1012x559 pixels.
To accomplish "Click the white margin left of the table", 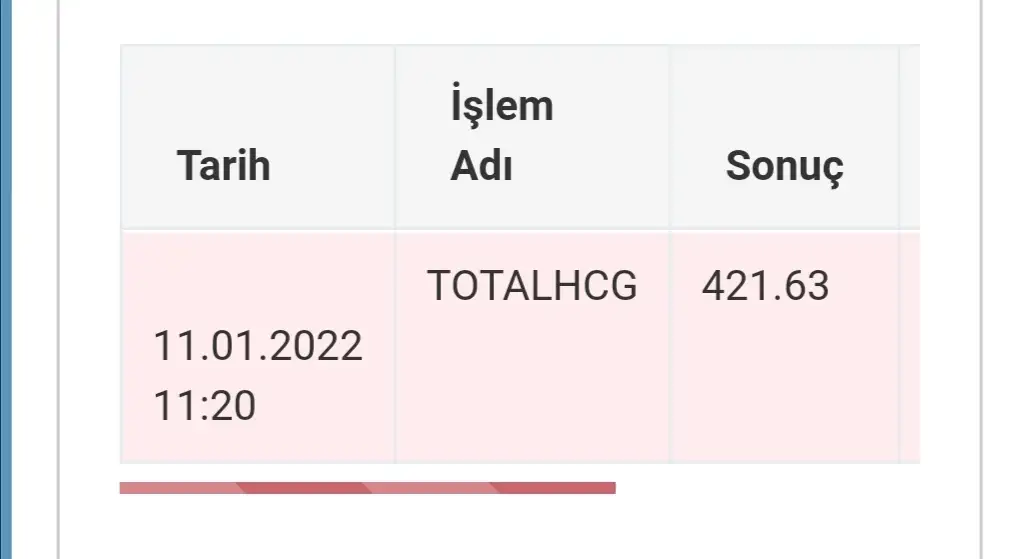I will 90,280.
